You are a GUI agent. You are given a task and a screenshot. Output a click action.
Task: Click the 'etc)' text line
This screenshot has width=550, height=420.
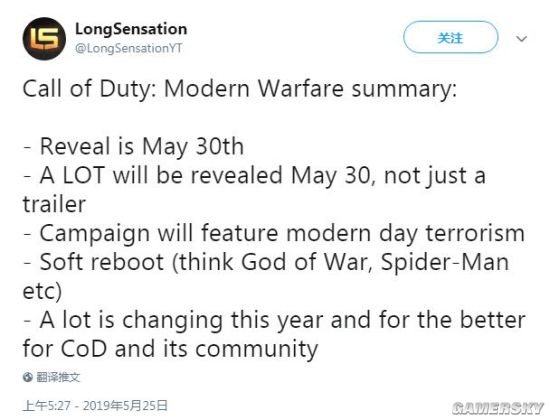42,291
